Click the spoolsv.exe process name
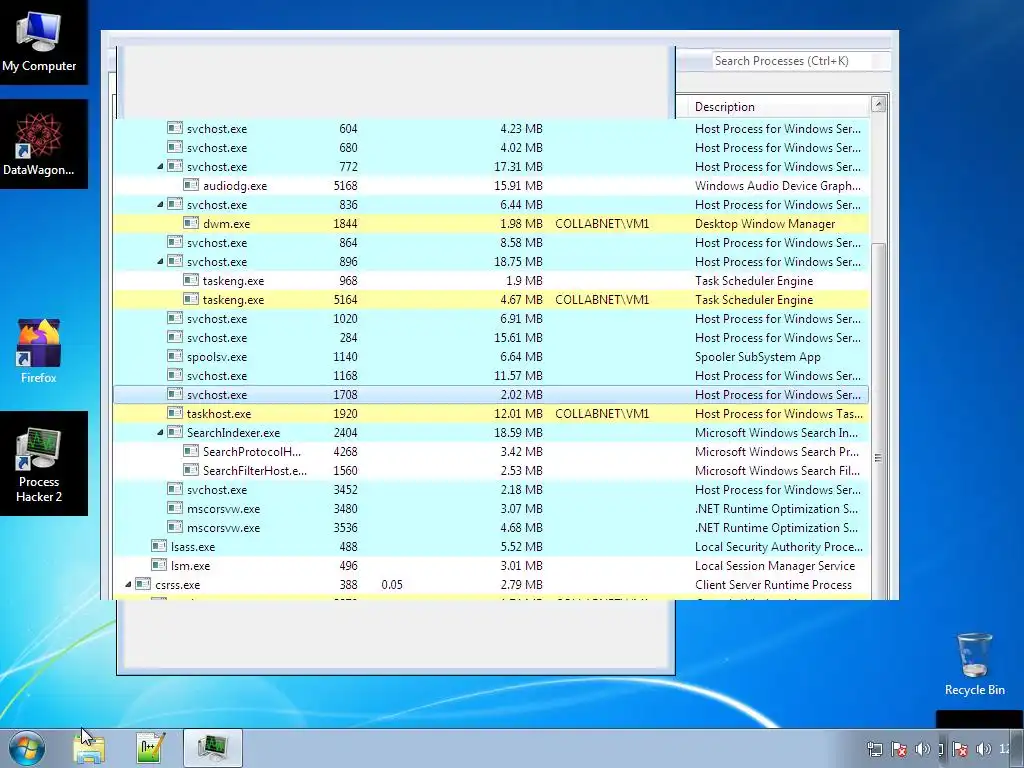 pos(217,357)
